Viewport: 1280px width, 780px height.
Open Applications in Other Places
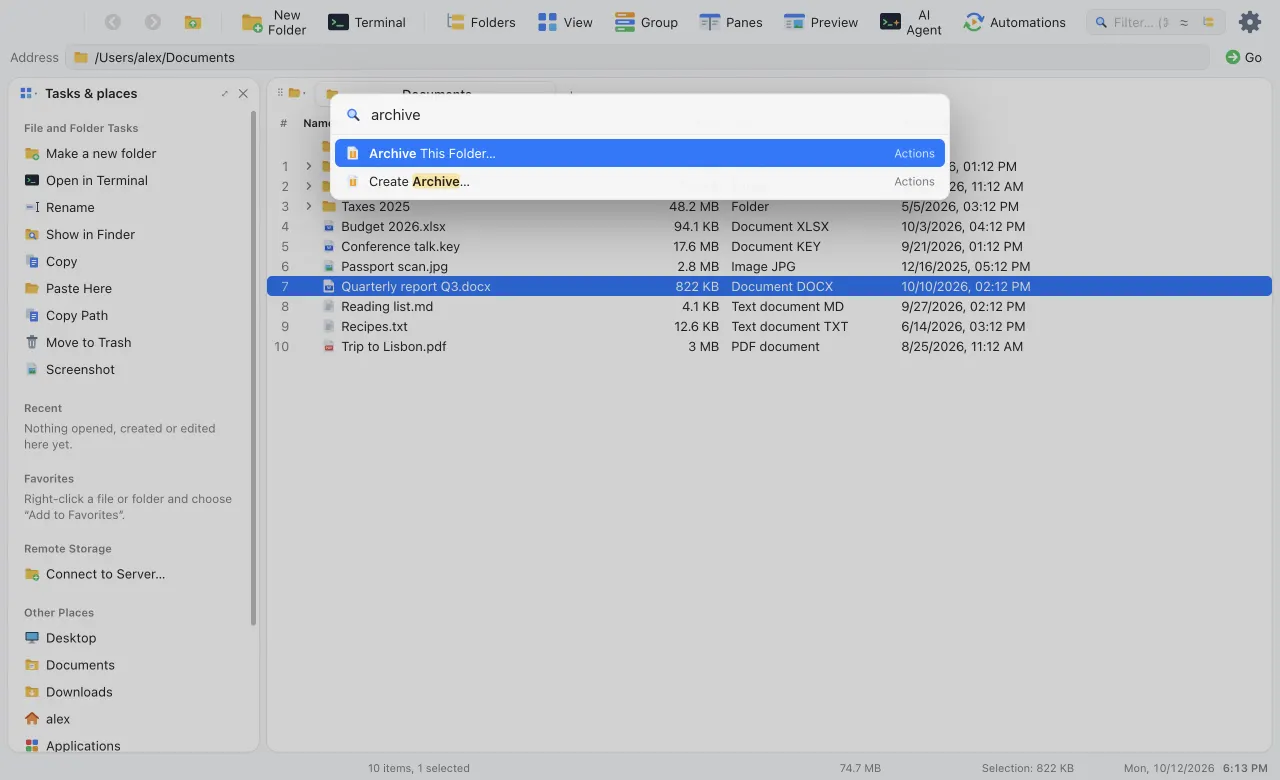pyautogui.click(x=72, y=746)
